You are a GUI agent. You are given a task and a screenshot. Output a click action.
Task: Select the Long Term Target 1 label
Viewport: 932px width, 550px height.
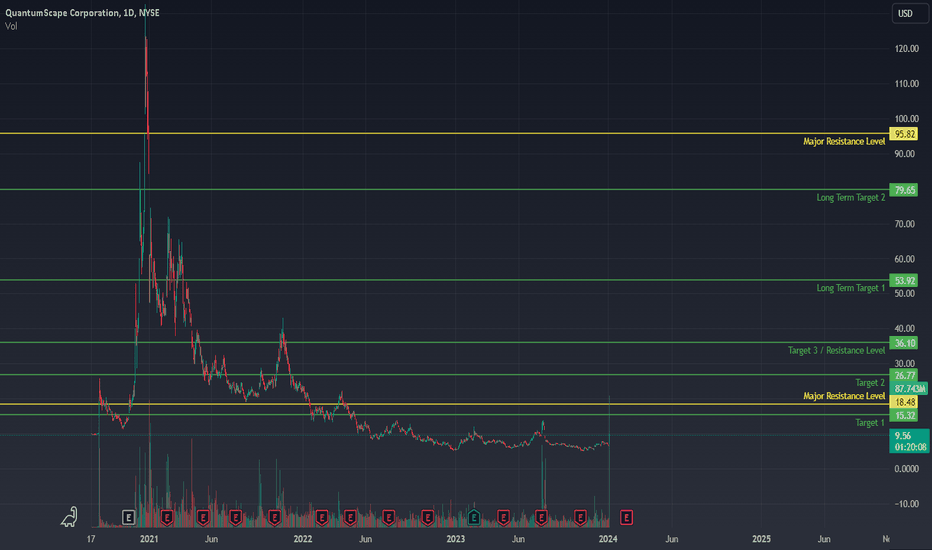click(851, 288)
